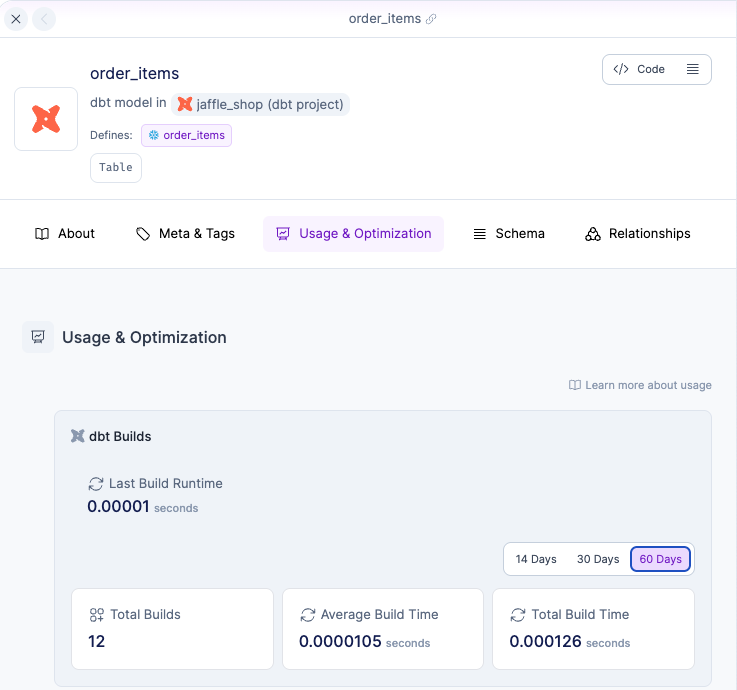This screenshot has width=737, height=690.
Task: Open the jaffle_shop (dbt project) chip
Action: (x=260, y=104)
